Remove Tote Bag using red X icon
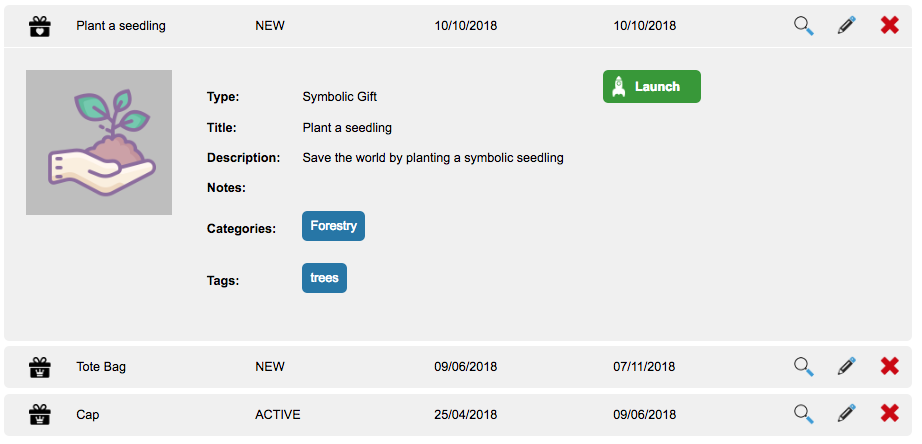 point(890,367)
